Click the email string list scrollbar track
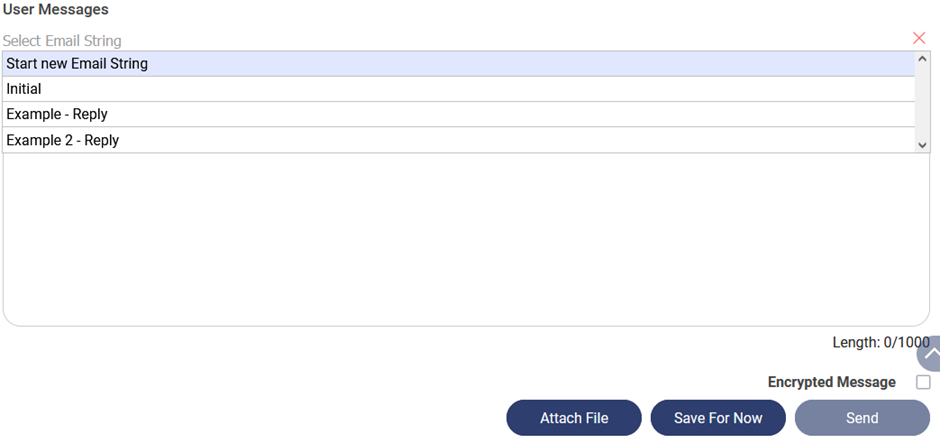The image size is (940, 443). pos(923,102)
